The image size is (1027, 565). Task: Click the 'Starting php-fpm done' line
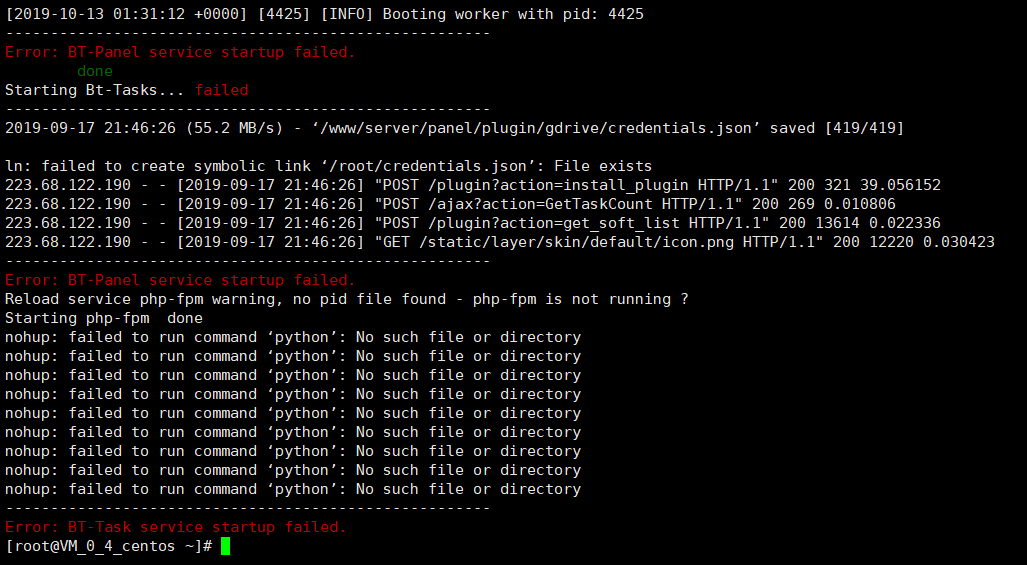tap(103, 318)
